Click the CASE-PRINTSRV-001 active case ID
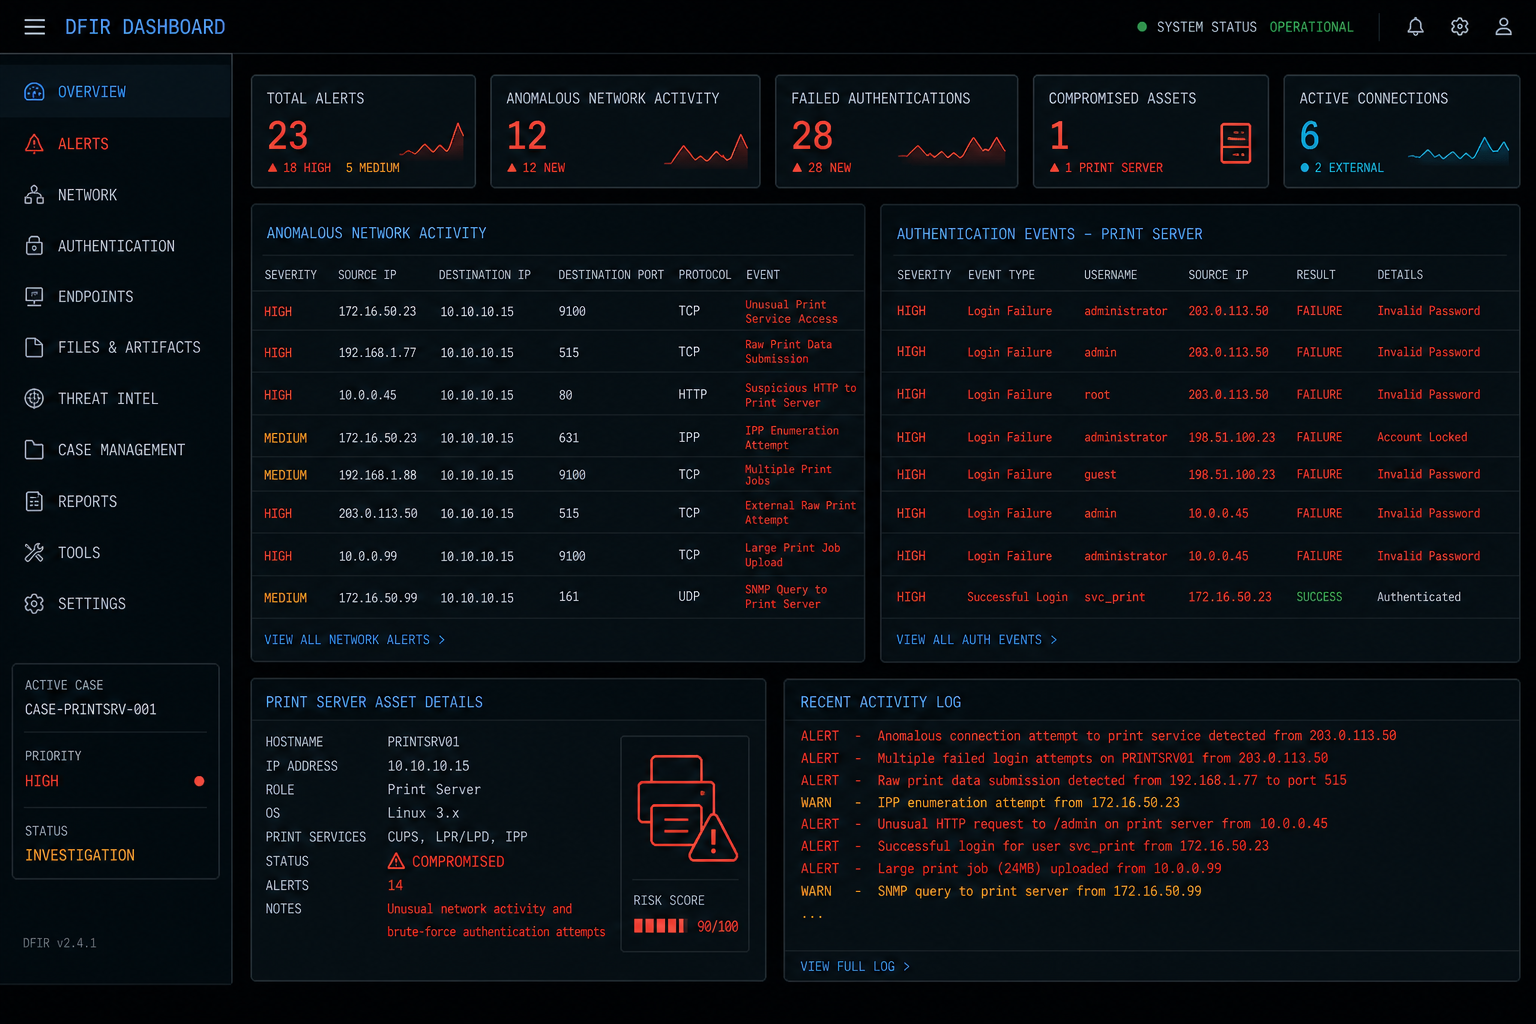The width and height of the screenshot is (1536, 1024). [91, 710]
